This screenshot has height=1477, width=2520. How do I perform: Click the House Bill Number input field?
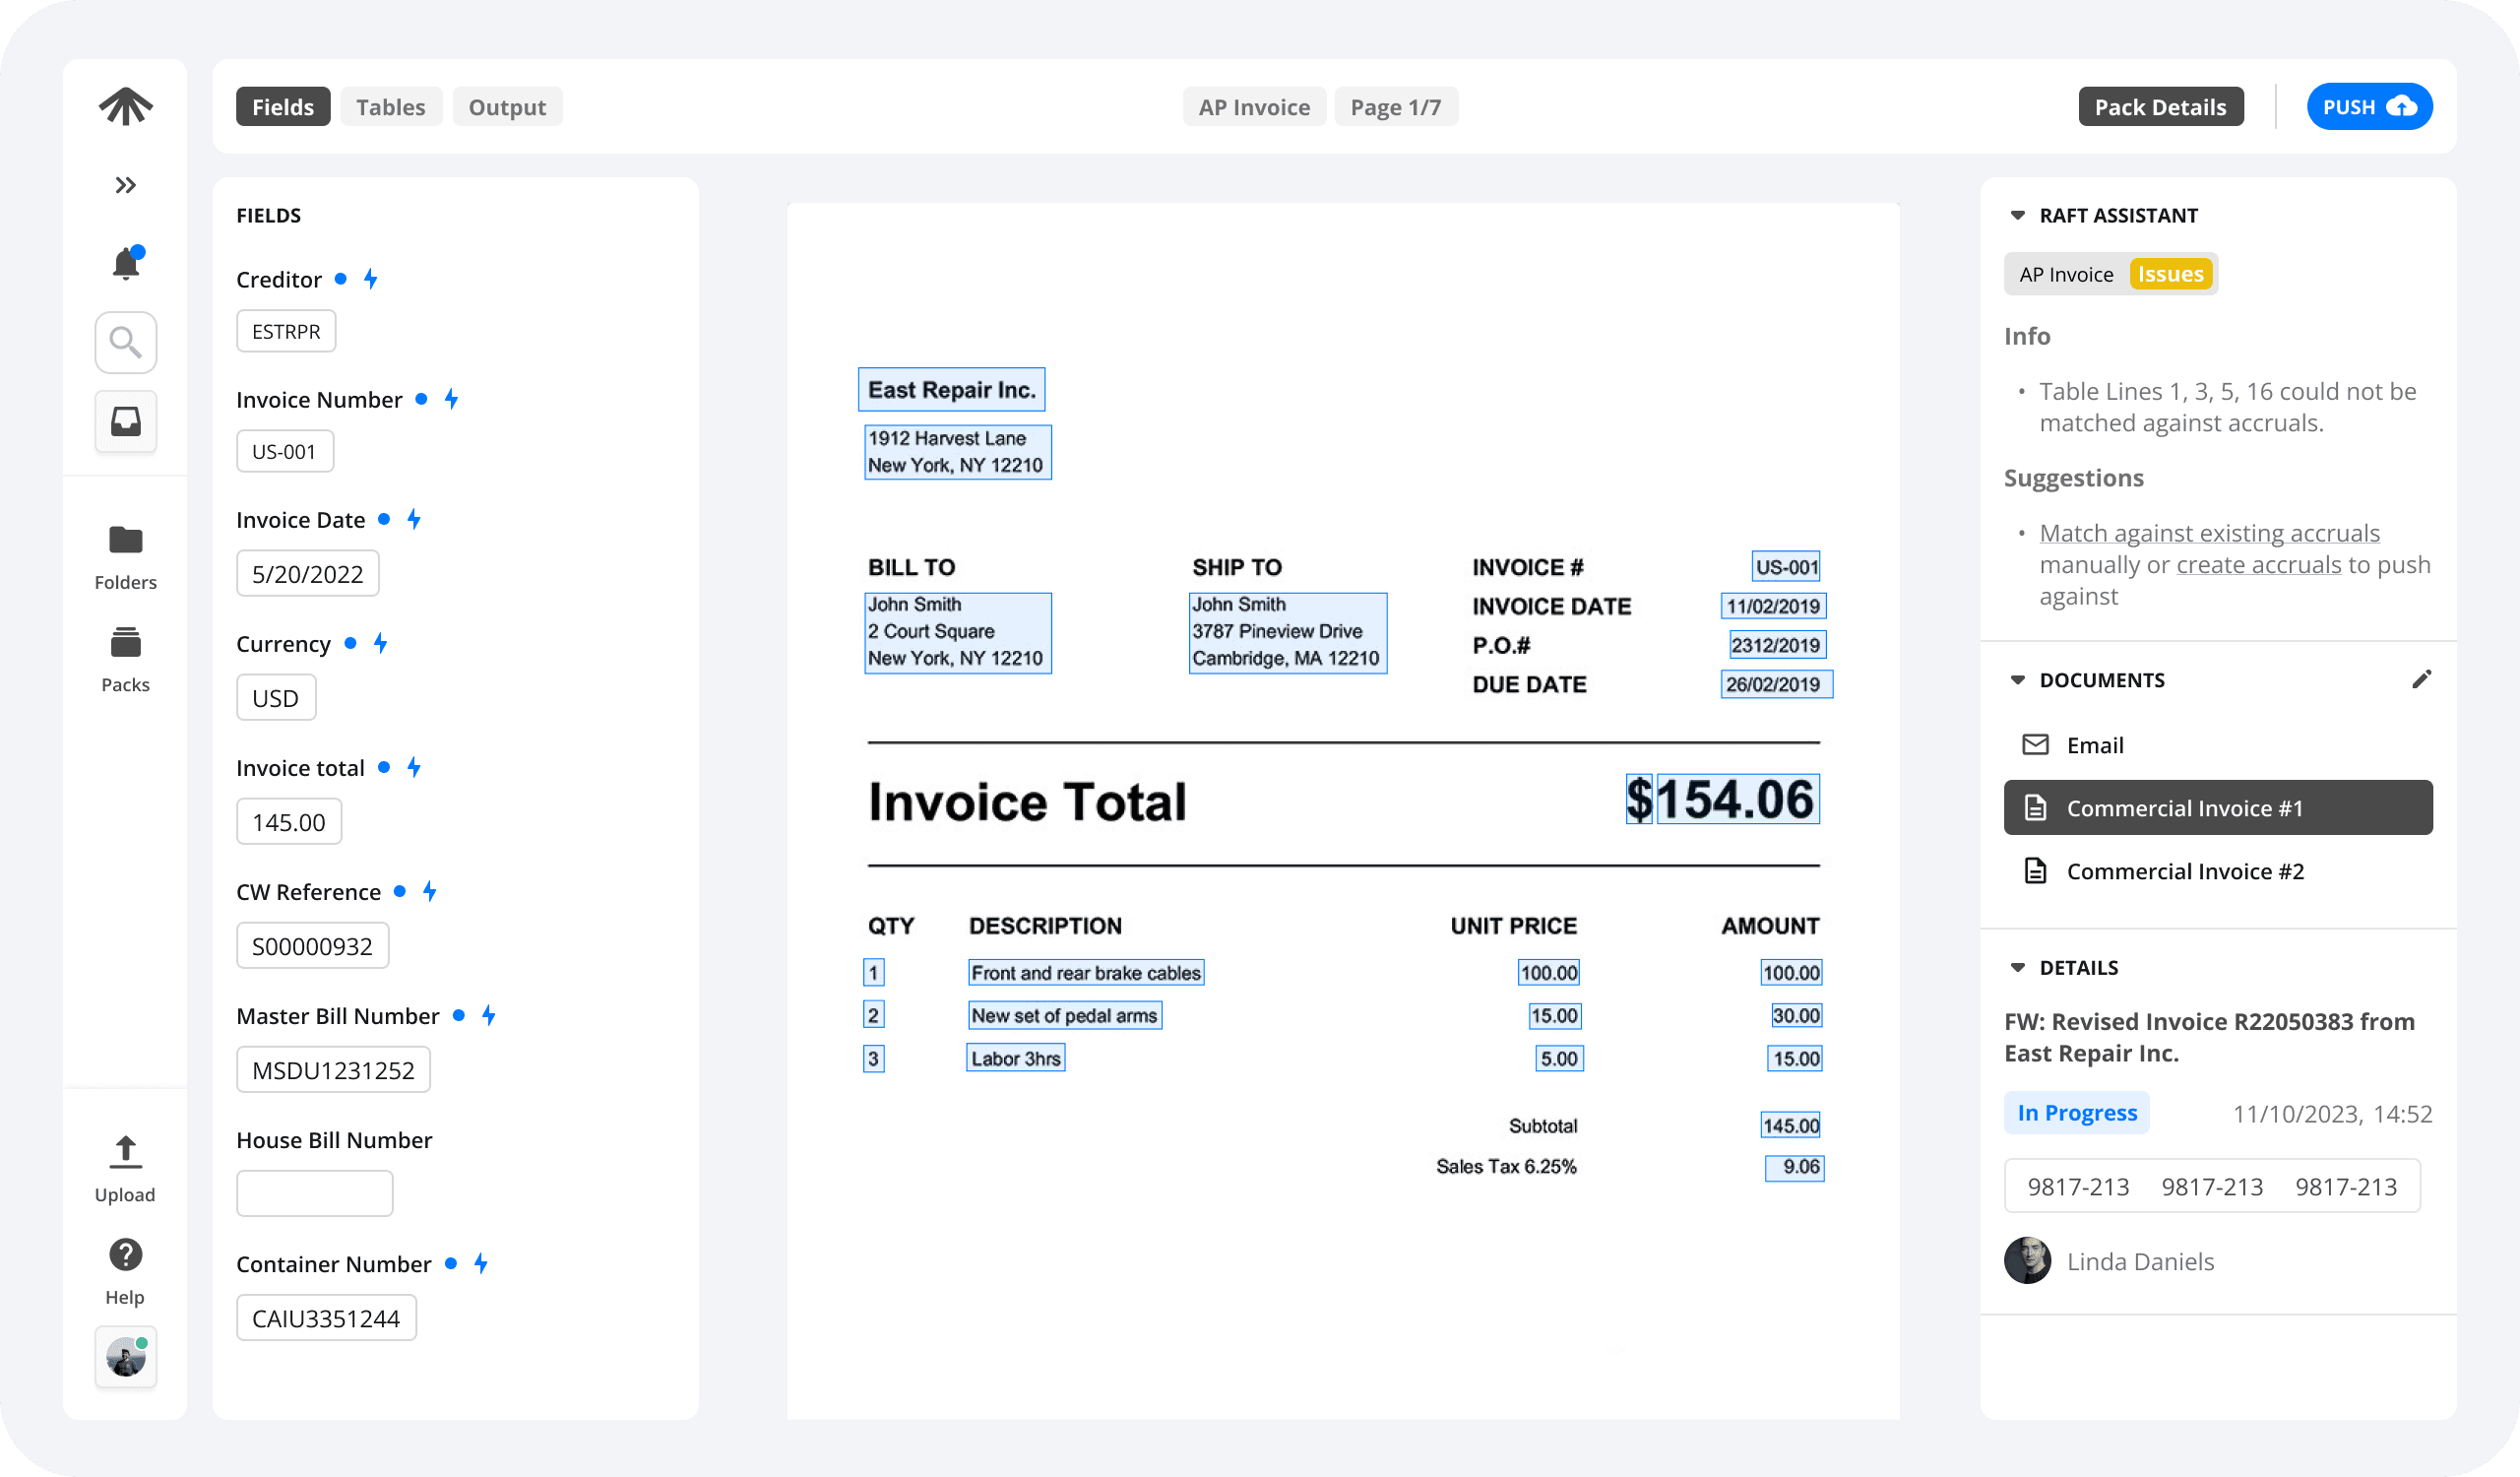point(314,1193)
